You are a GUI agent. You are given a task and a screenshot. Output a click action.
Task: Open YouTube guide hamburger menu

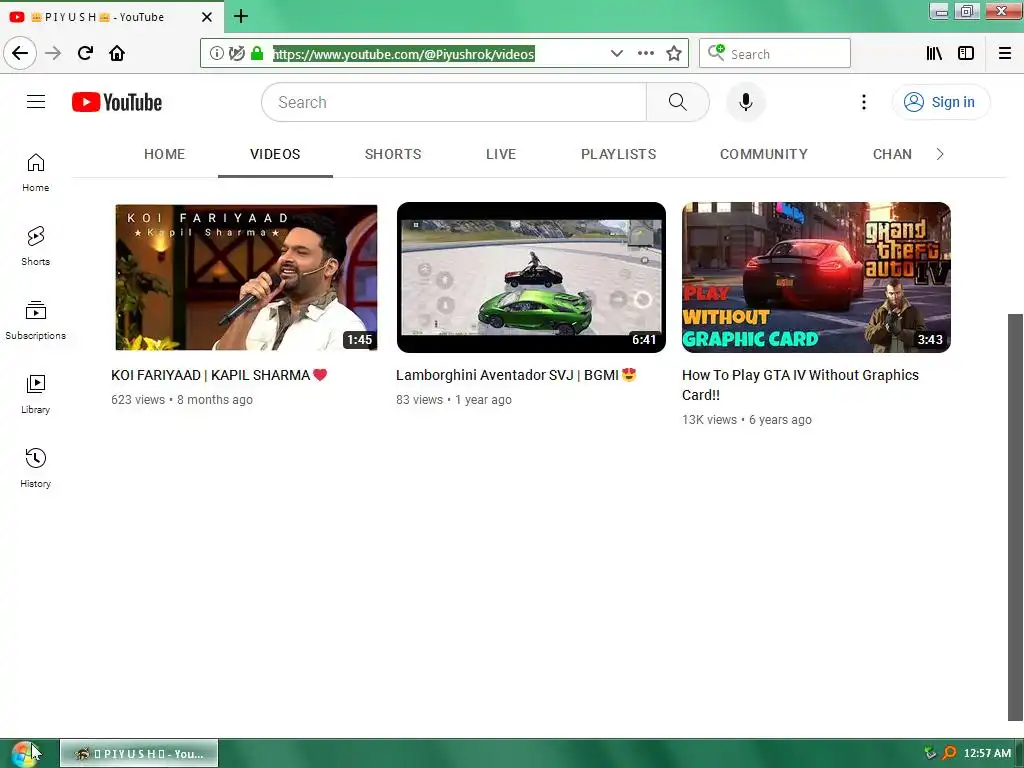[36, 102]
